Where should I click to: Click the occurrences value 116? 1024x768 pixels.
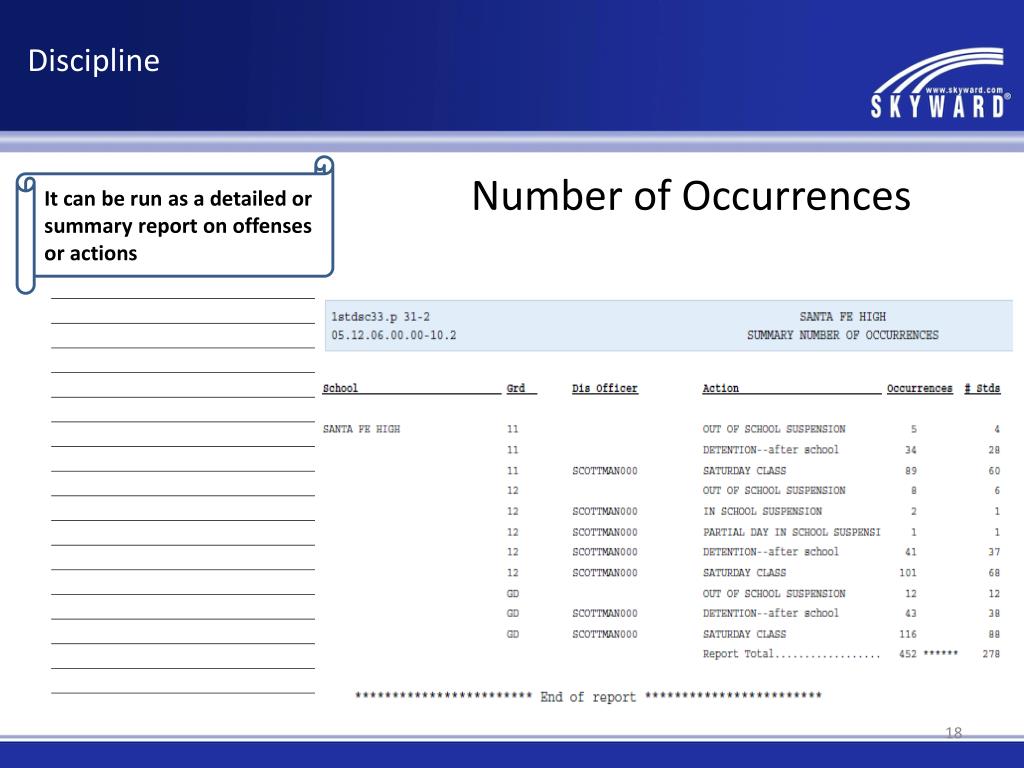pyautogui.click(x=908, y=634)
